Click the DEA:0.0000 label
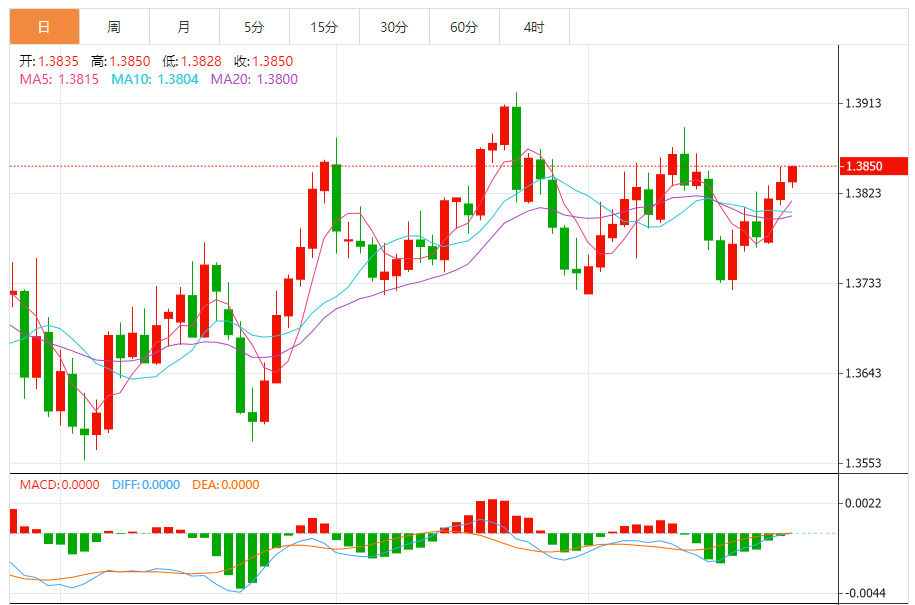 coord(226,485)
